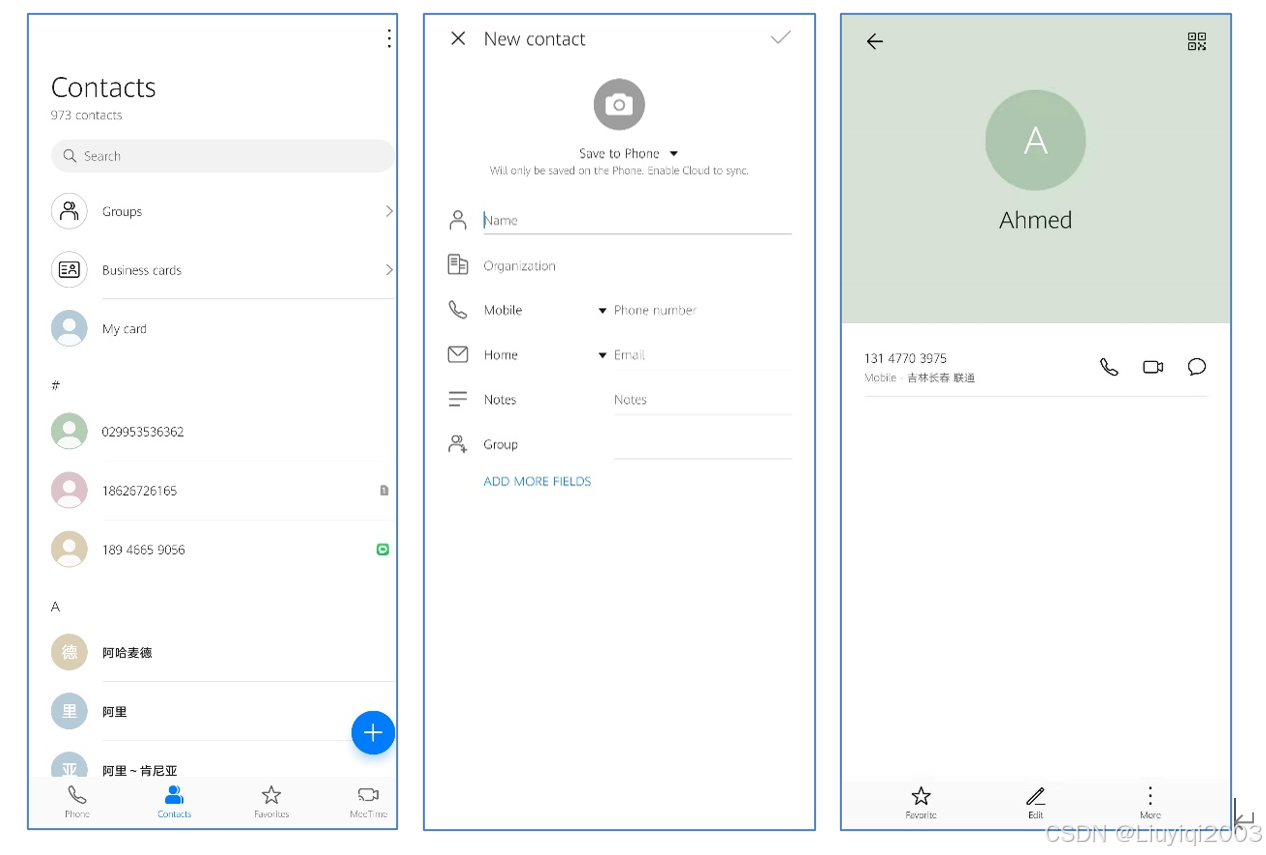Switch to the MeeTime tab
The width and height of the screenshot is (1266, 855).
coord(368,802)
